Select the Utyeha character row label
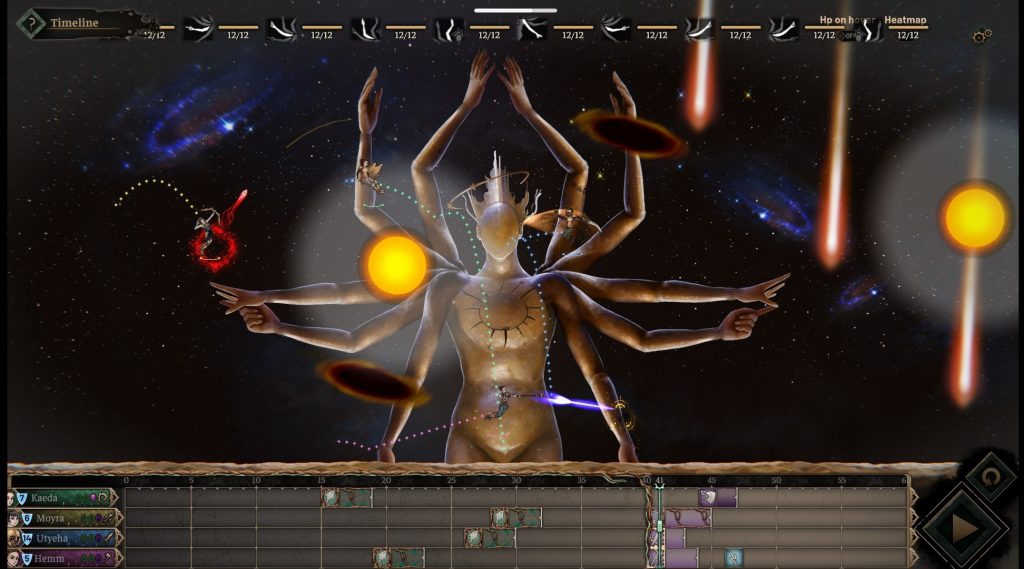This screenshot has width=1024, height=569. pyautogui.click(x=53, y=538)
